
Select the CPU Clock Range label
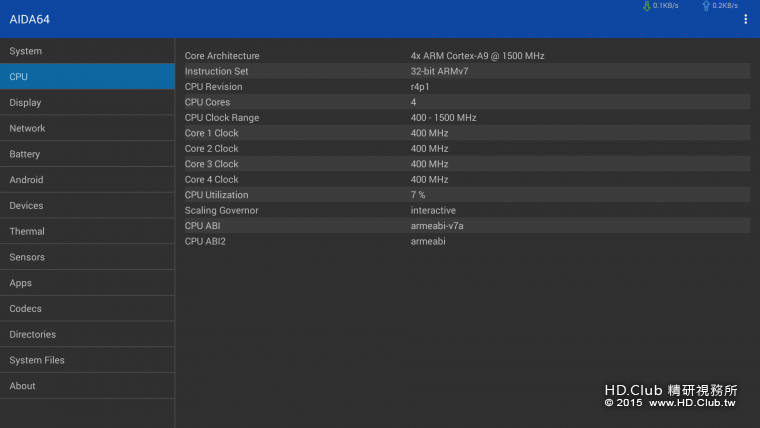tap(222, 118)
